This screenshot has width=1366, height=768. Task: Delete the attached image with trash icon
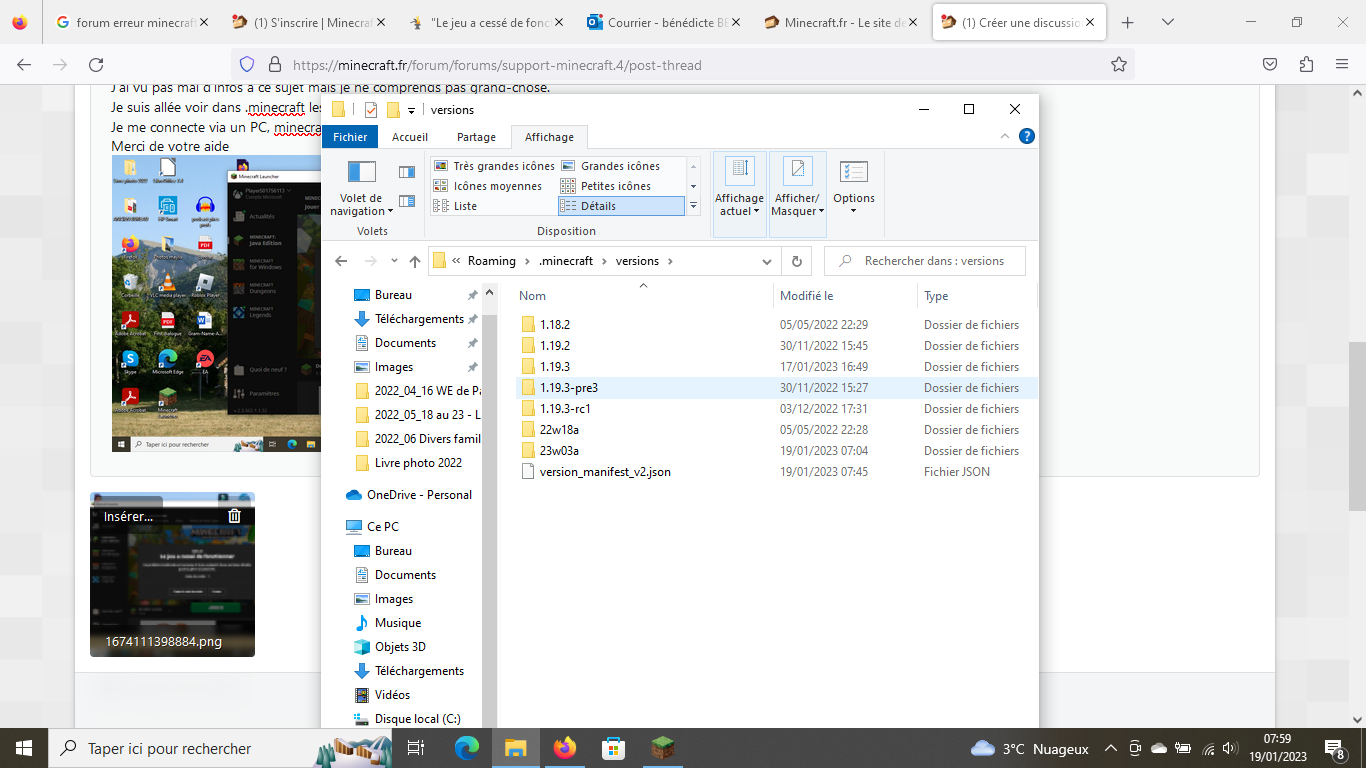click(234, 516)
